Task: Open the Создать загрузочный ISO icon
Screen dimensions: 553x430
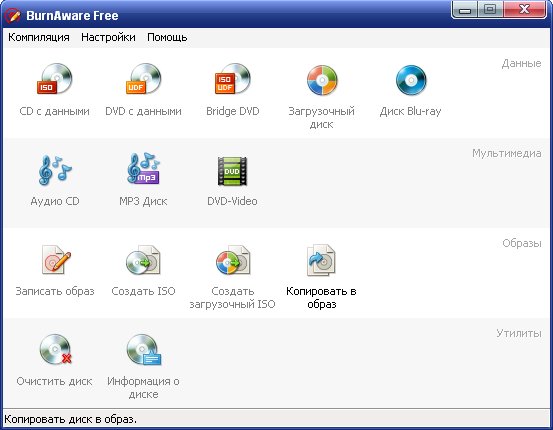Action: click(233, 260)
